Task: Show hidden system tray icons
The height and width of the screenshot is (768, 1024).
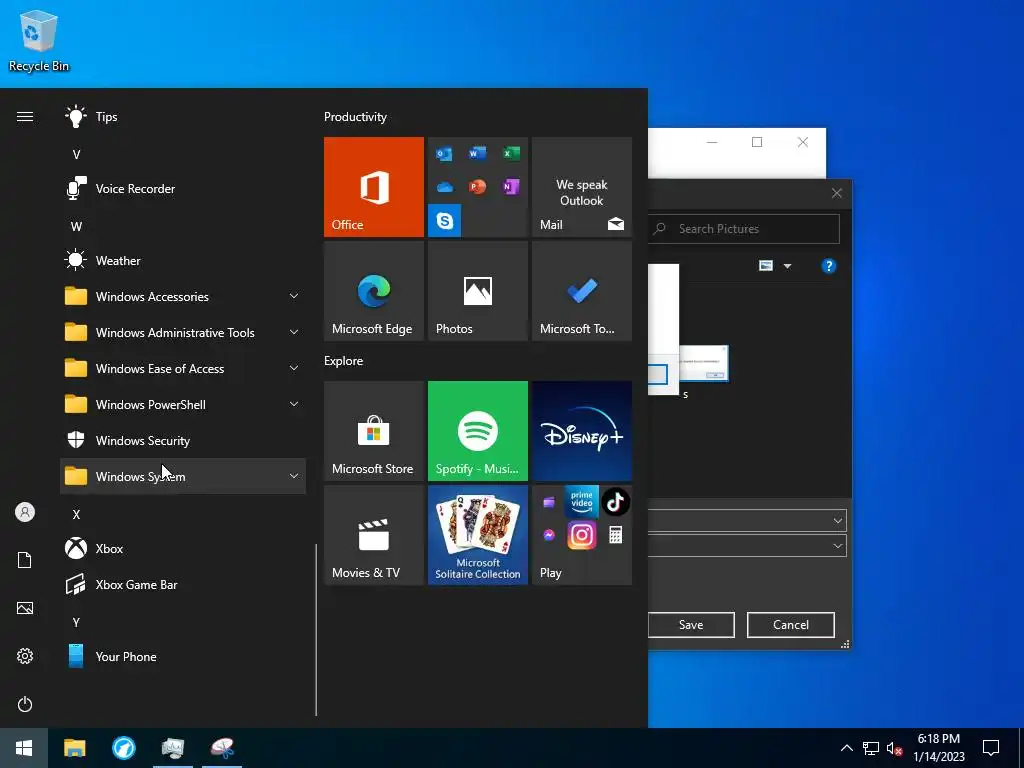Action: click(x=846, y=748)
